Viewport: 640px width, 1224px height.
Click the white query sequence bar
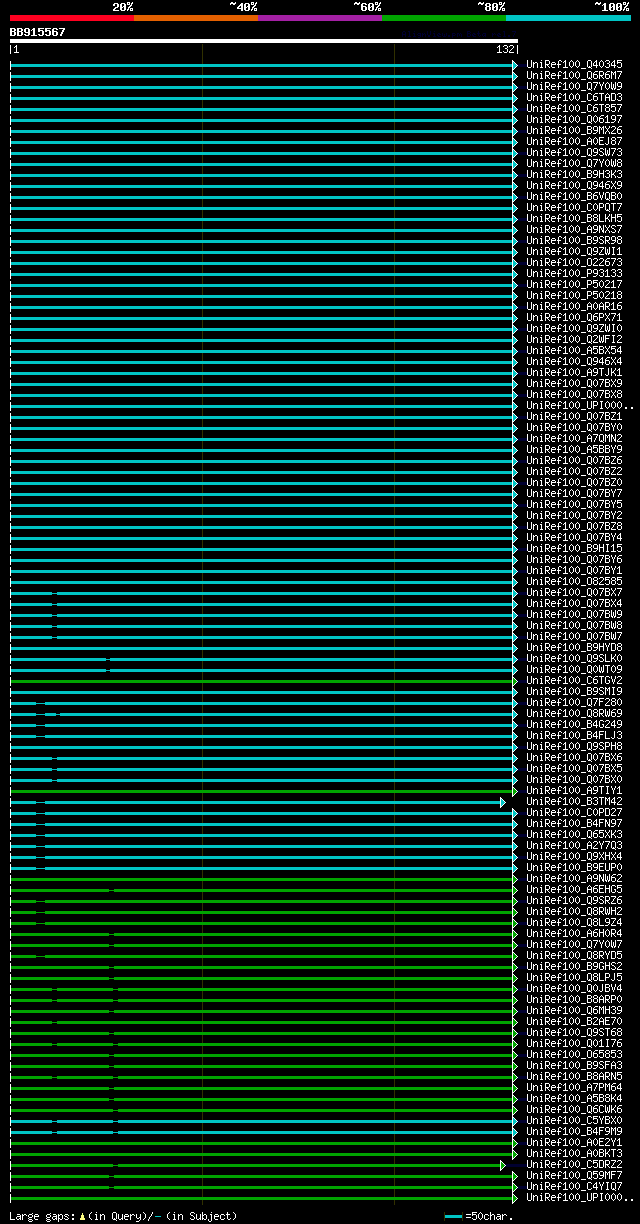click(264, 41)
